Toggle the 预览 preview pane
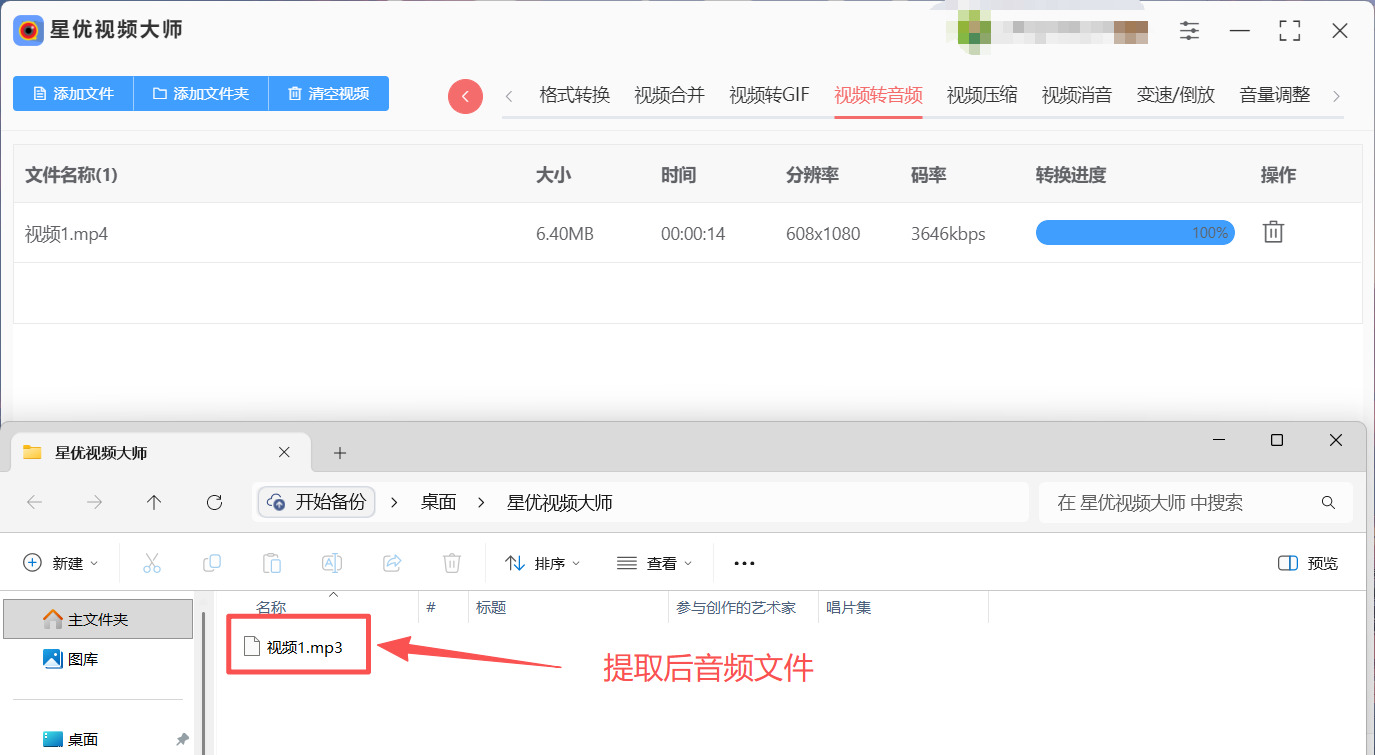The image size is (1375, 755). (1308, 563)
